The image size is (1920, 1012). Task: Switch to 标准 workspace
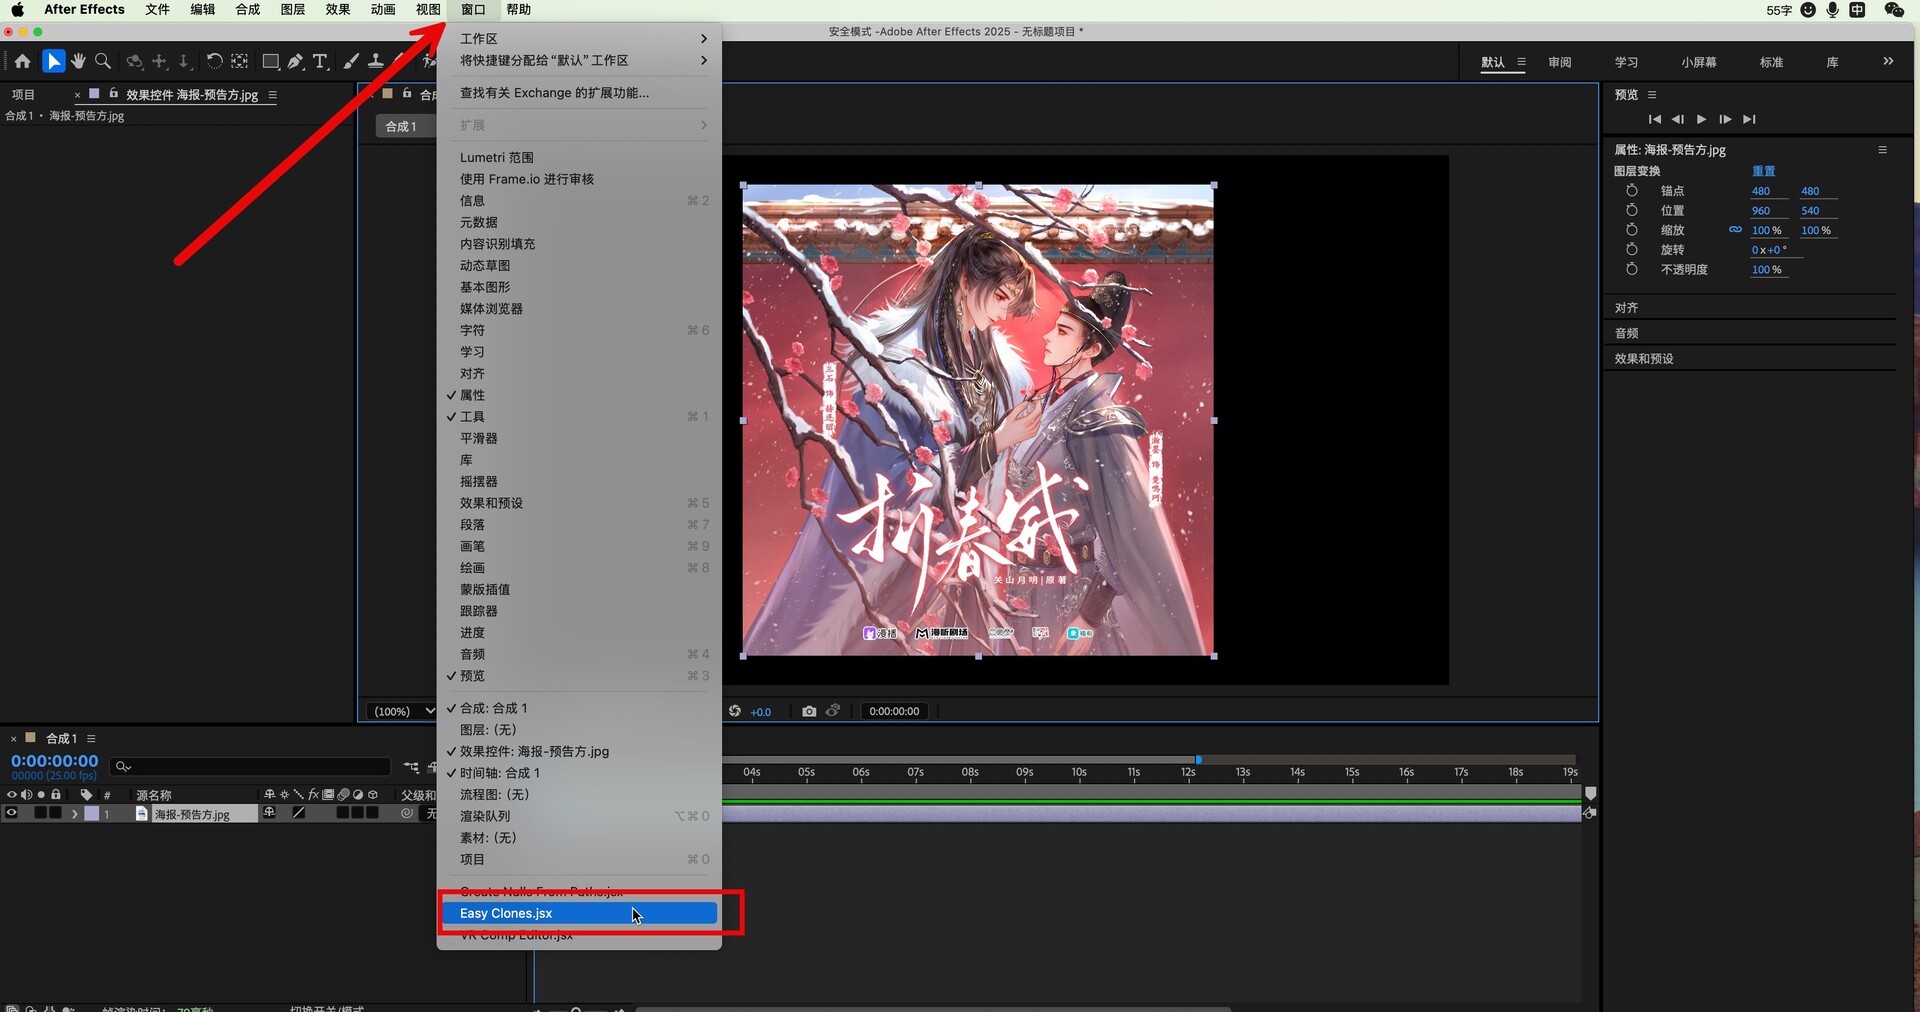click(1772, 62)
